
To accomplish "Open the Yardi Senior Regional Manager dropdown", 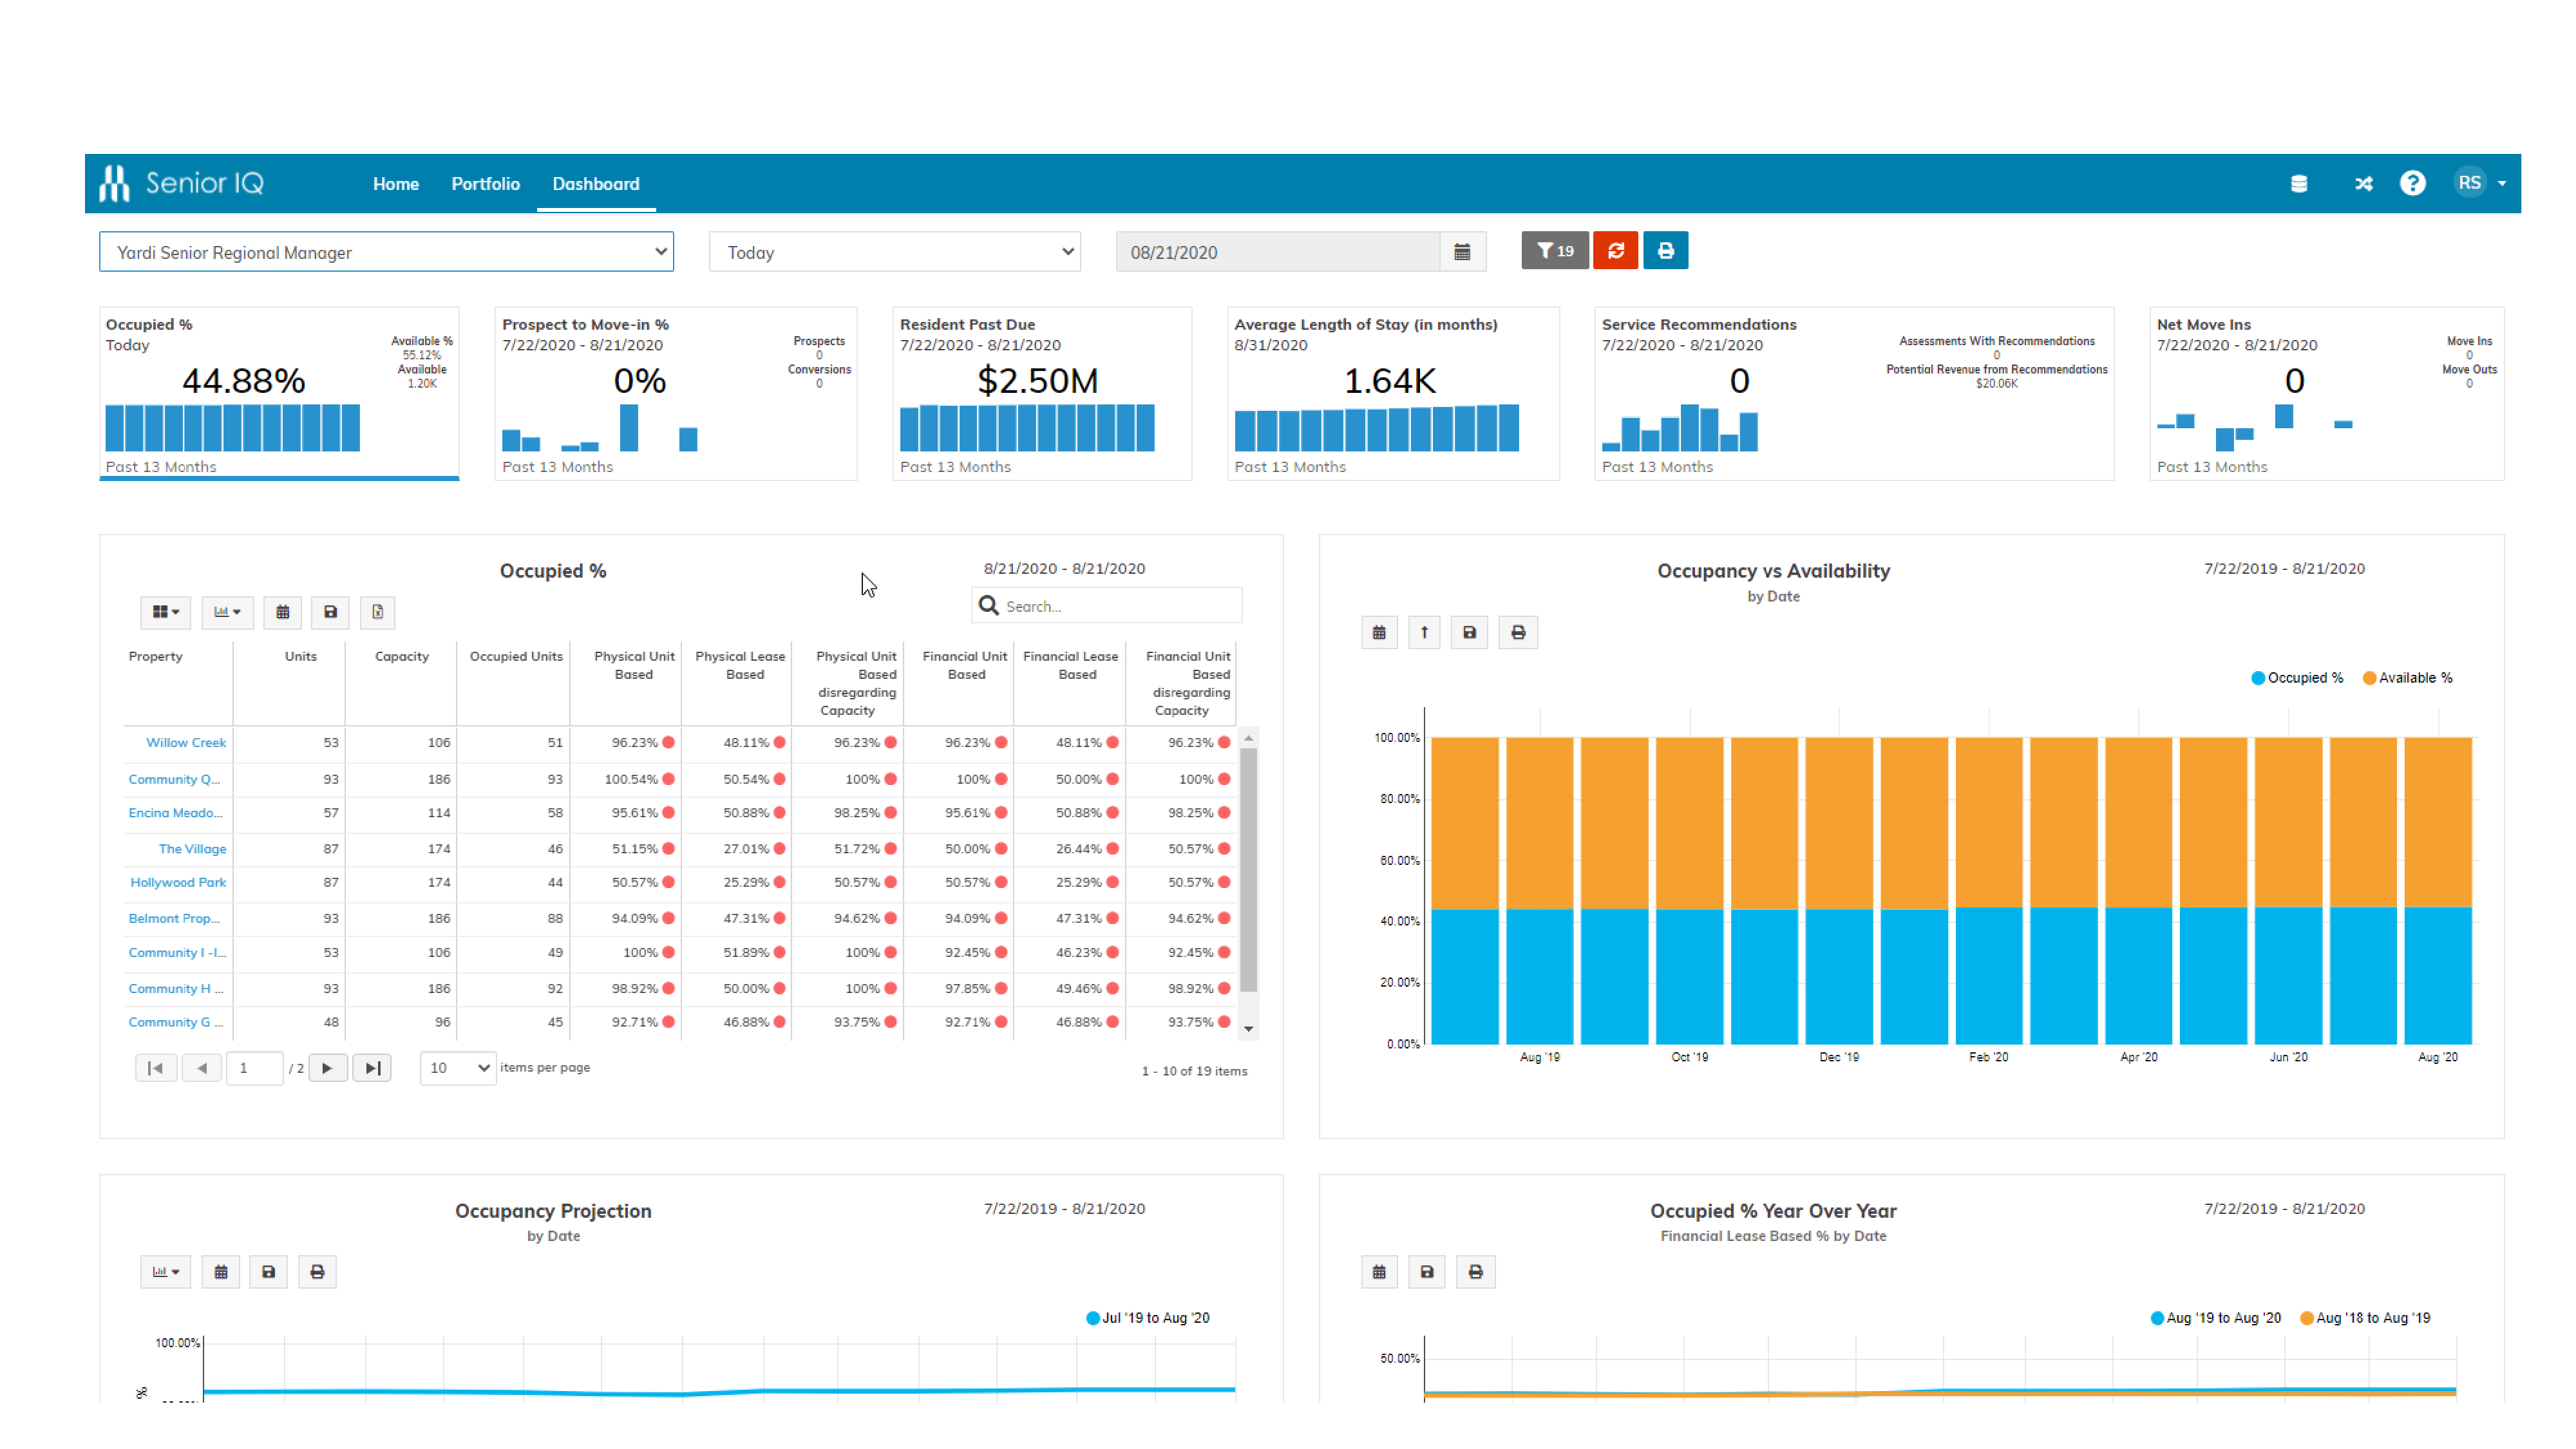I will point(386,252).
